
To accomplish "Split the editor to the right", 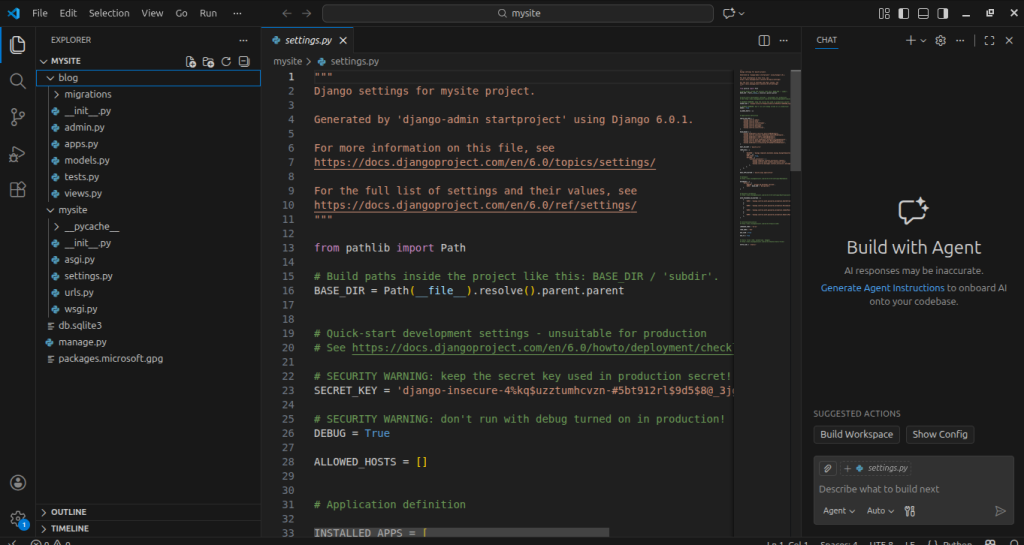I will click(764, 40).
